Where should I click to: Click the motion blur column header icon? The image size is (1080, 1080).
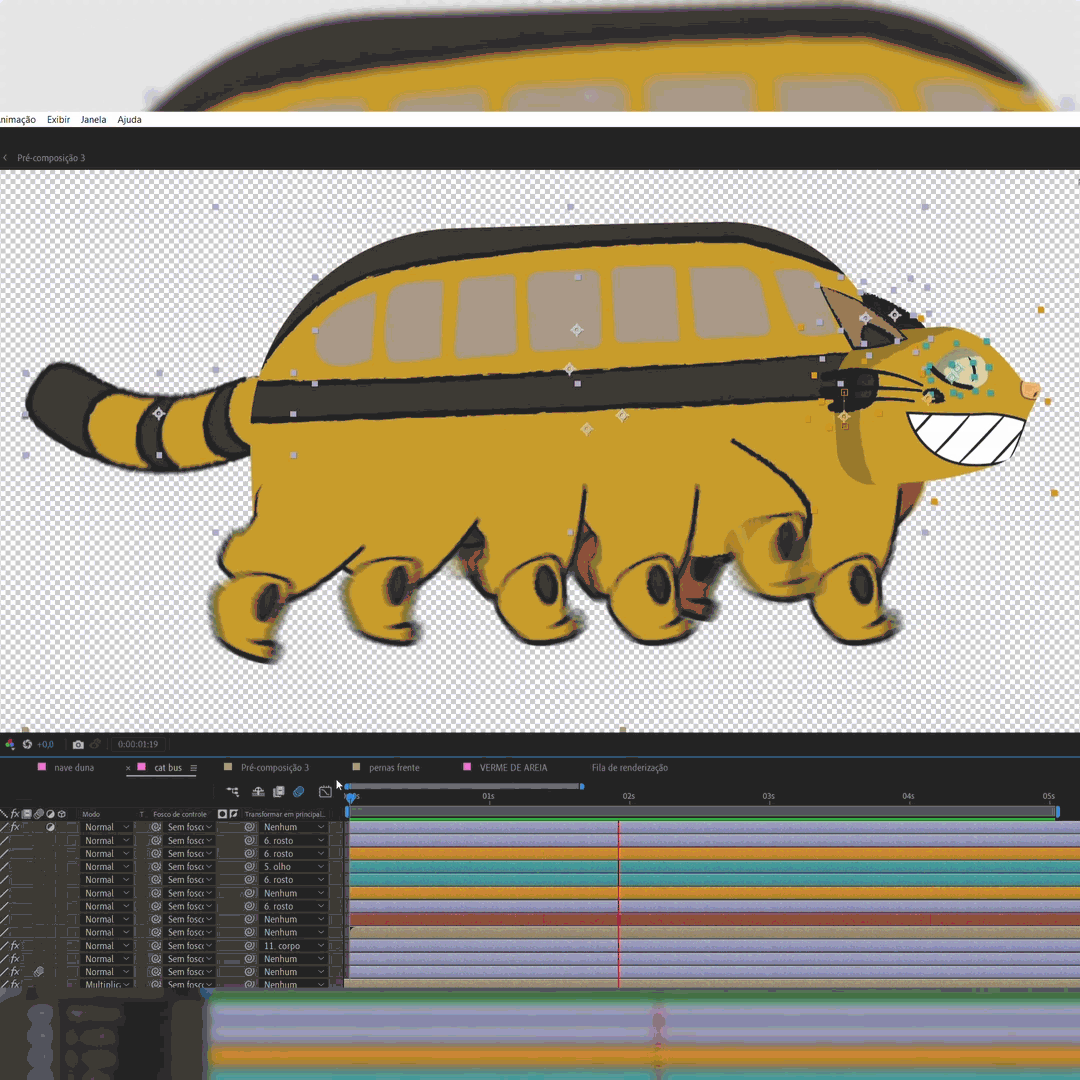[39, 813]
